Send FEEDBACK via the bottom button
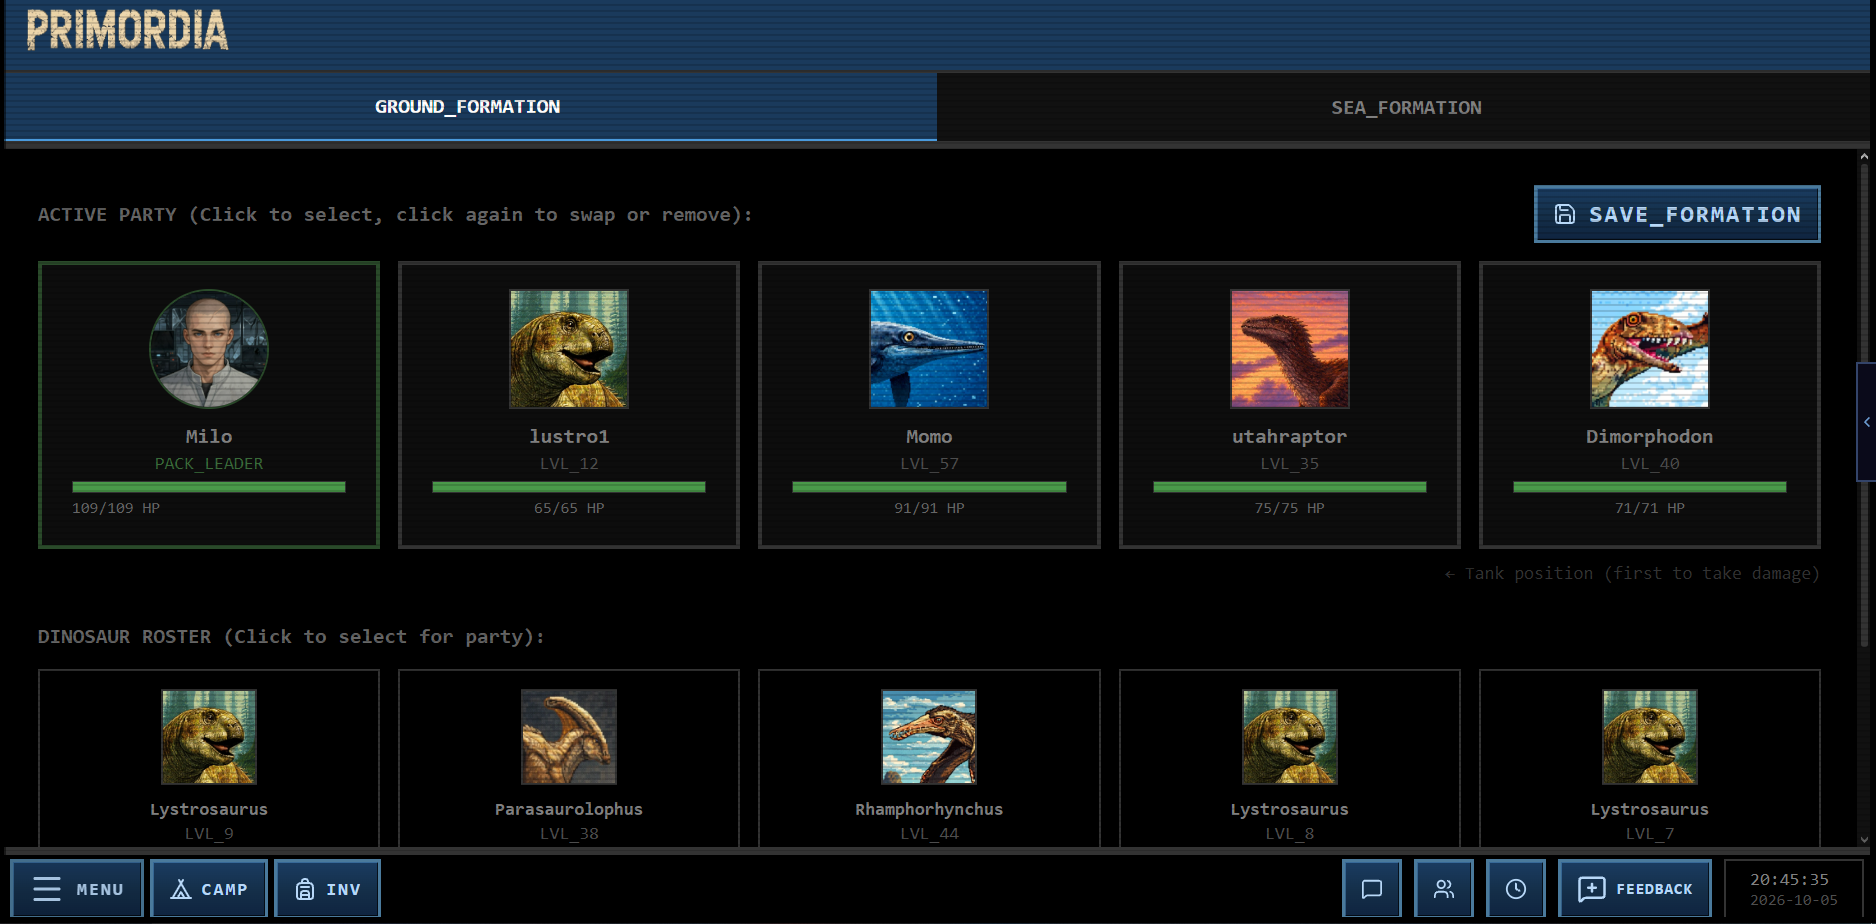Image resolution: width=1876 pixels, height=924 pixels. pyautogui.click(x=1635, y=889)
